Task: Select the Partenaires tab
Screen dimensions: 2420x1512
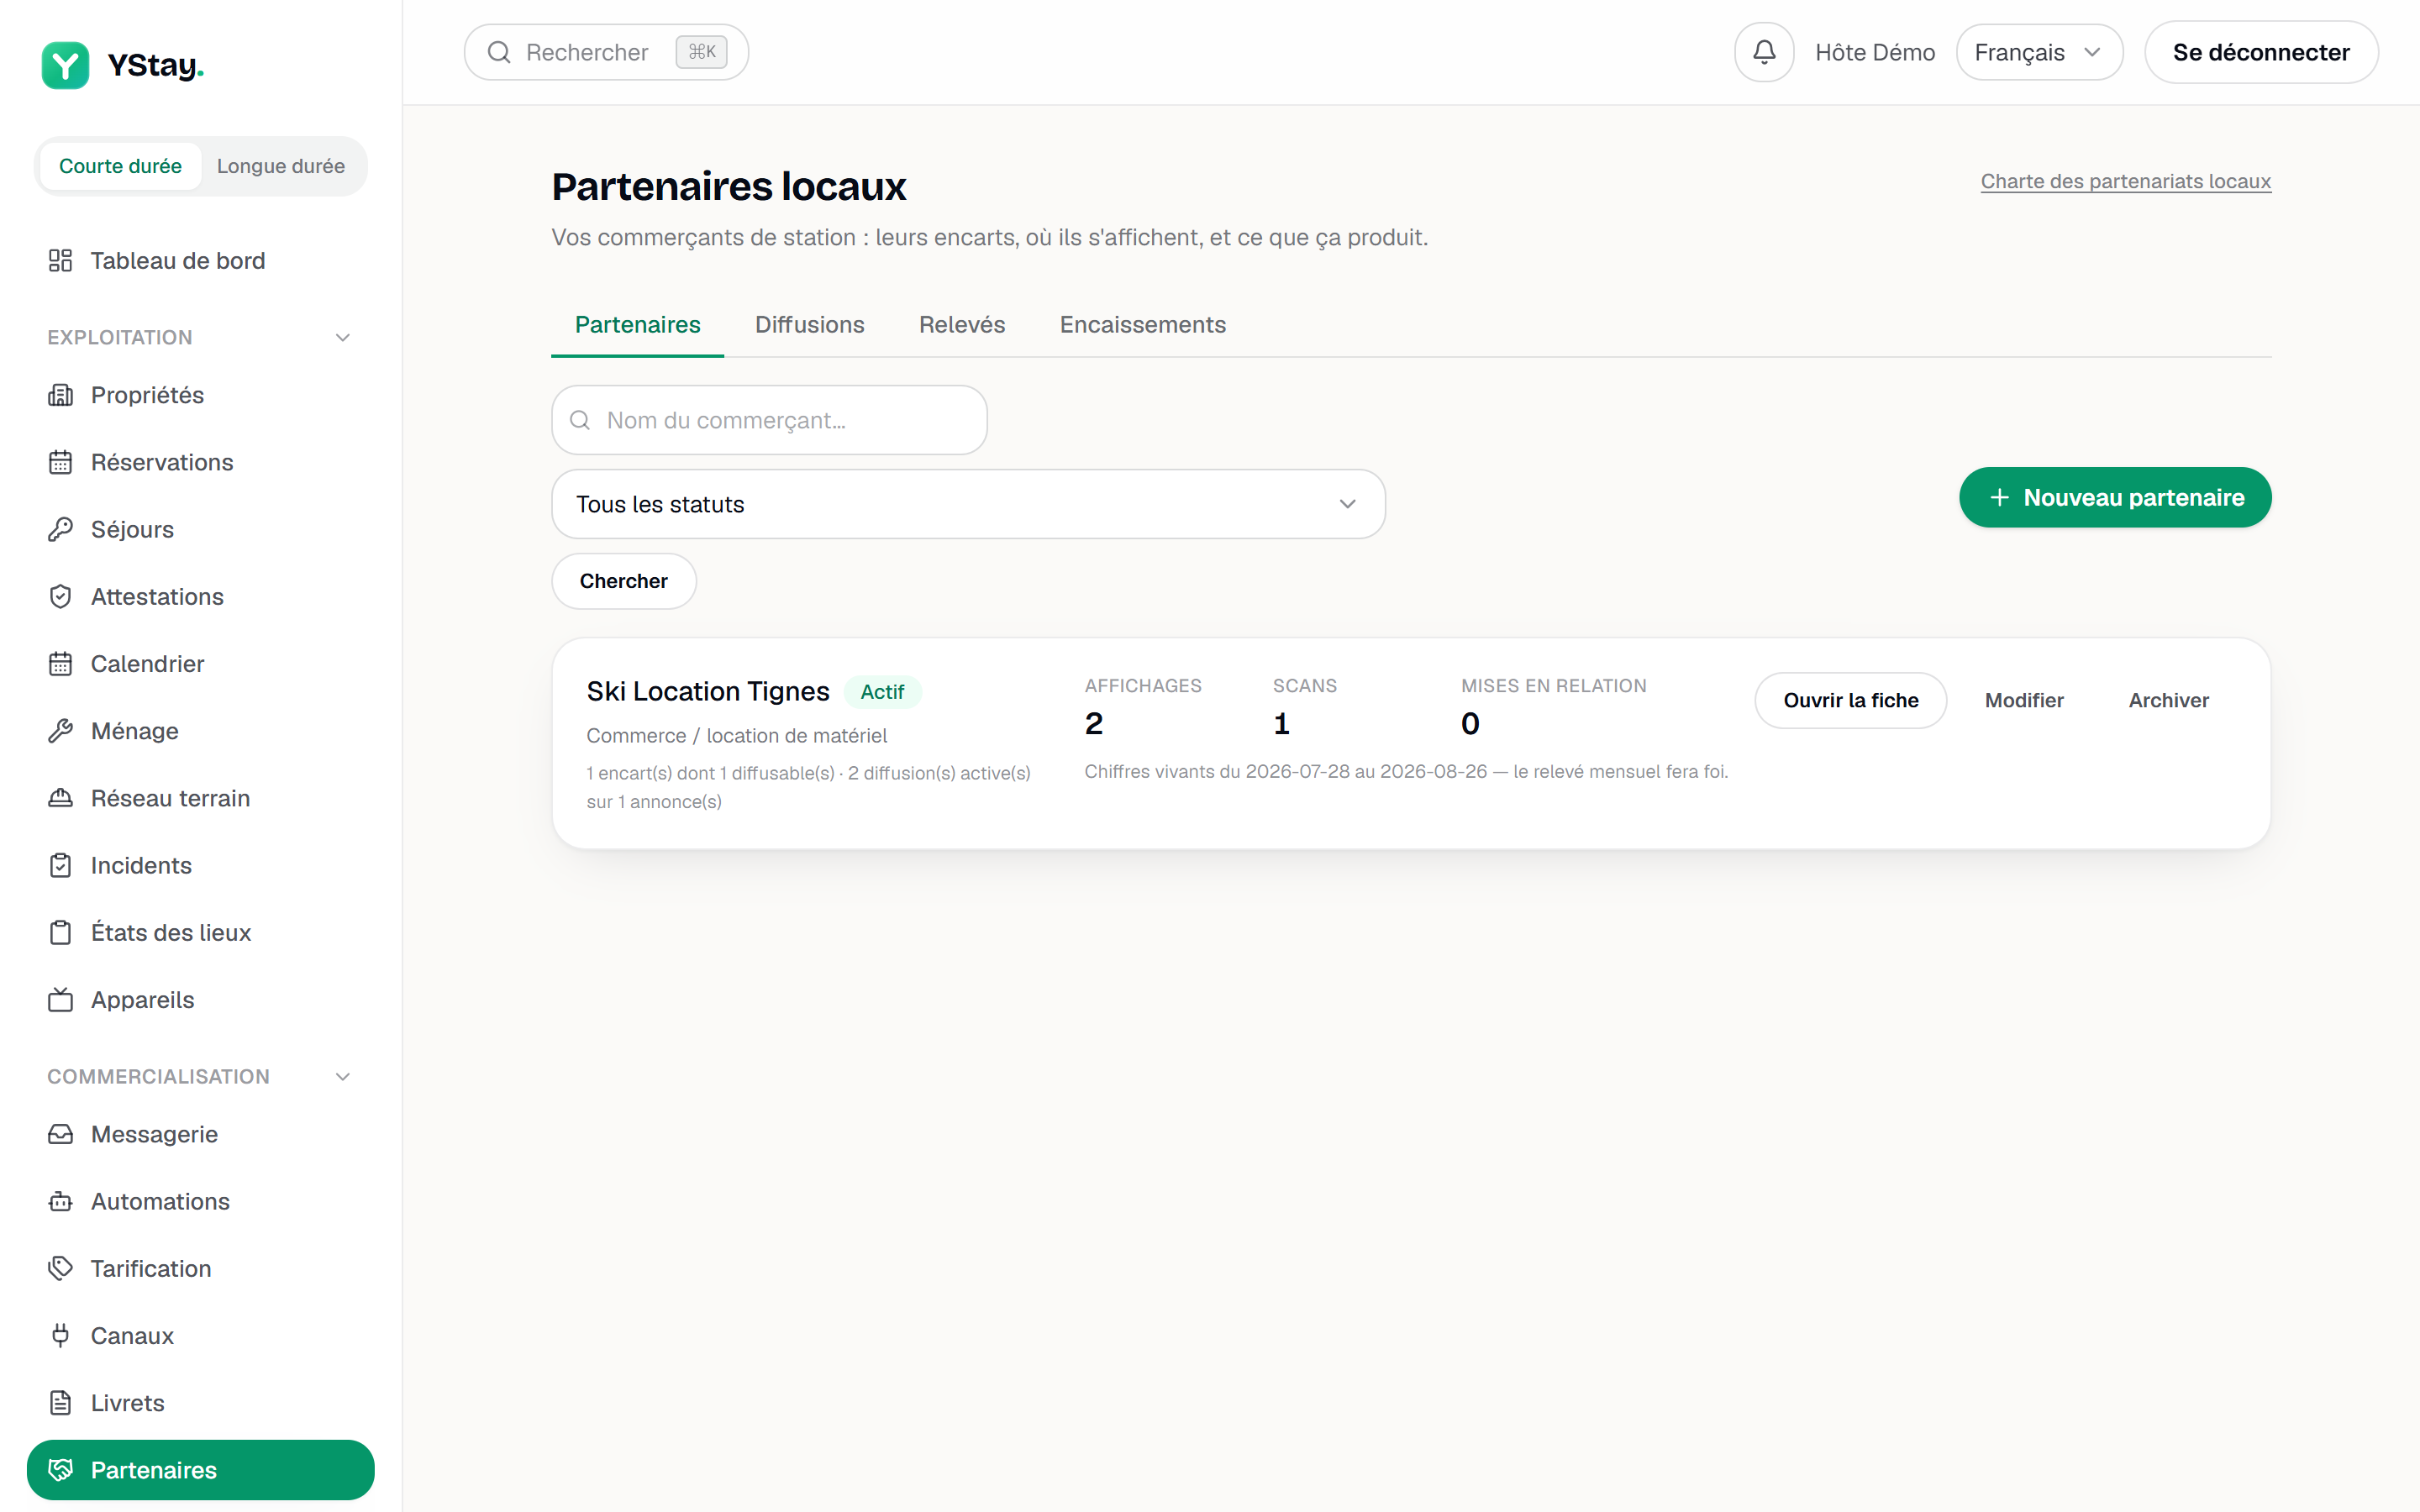Action: [x=637, y=325]
